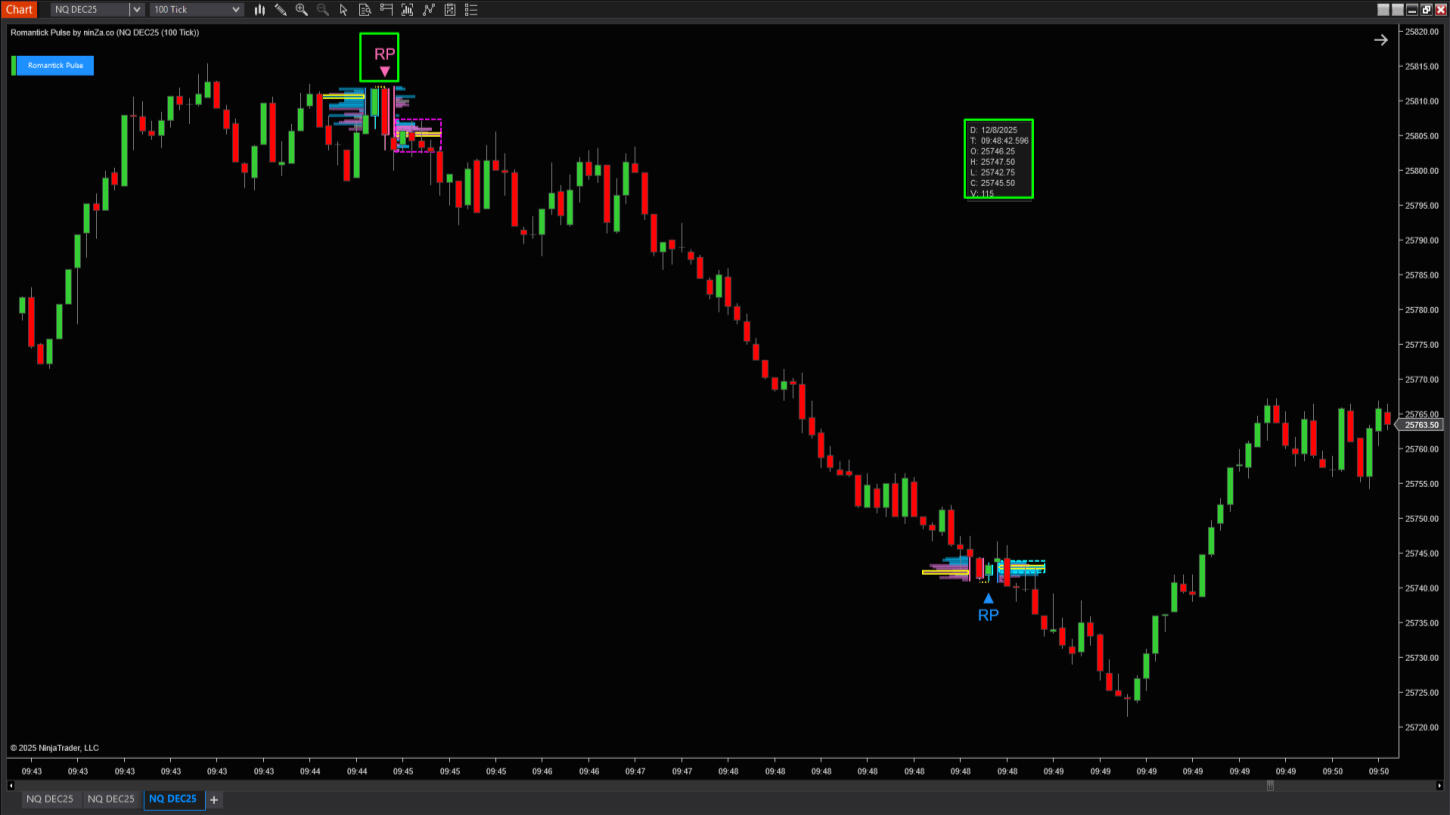Click the blue RP up-arrow signal marker
The width and height of the screenshot is (1450, 815).
tap(988, 599)
